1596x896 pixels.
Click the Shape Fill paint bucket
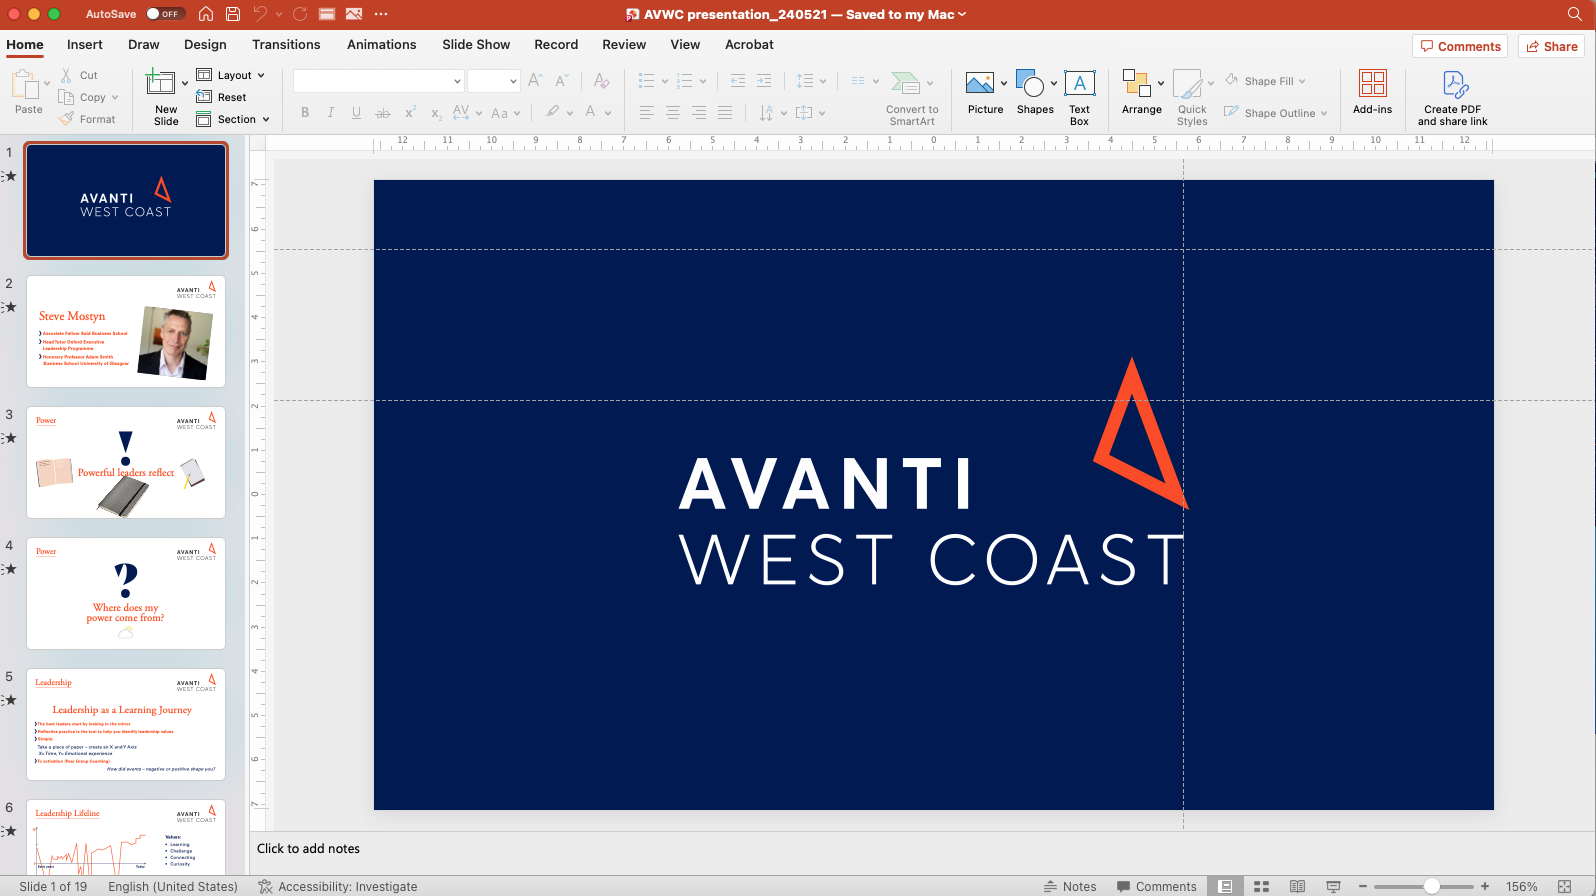click(1232, 80)
